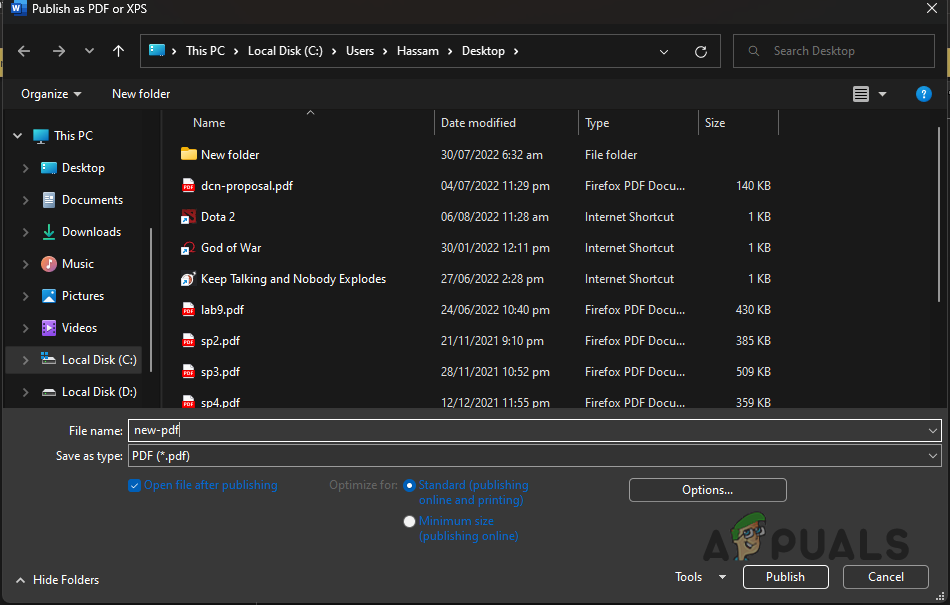The width and height of the screenshot is (950, 605).
Task: Choose Minimum size optimization radio
Action: coord(409,522)
